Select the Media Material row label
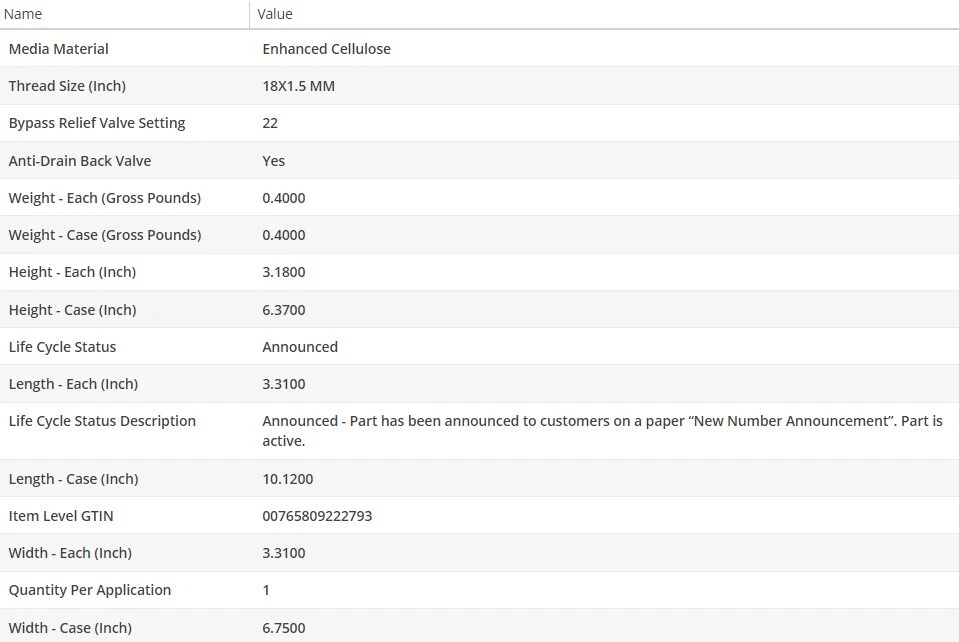 (59, 49)
